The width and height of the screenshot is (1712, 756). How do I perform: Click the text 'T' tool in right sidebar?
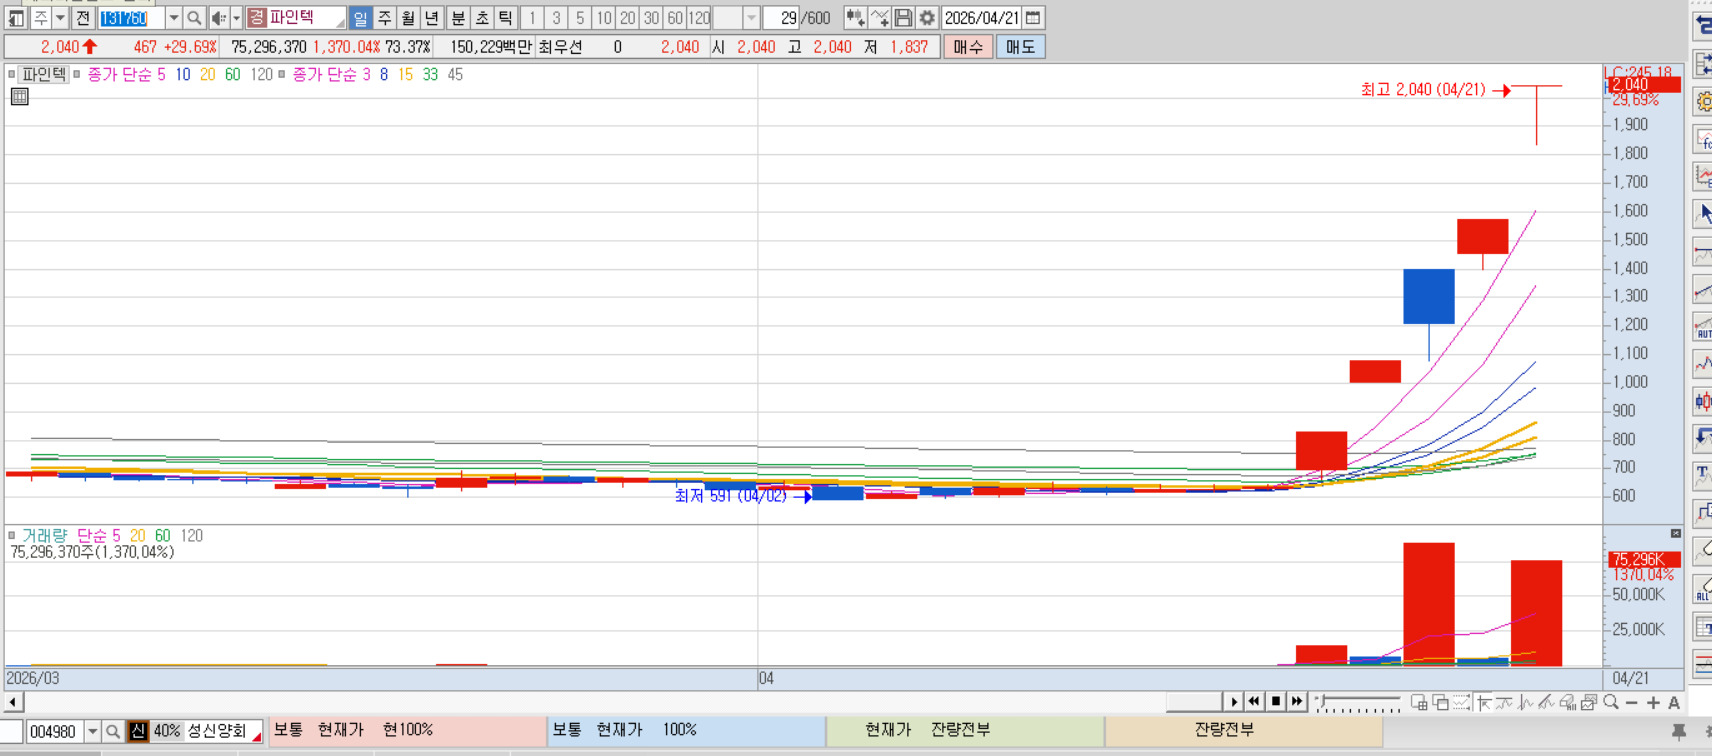[1703, 474]
